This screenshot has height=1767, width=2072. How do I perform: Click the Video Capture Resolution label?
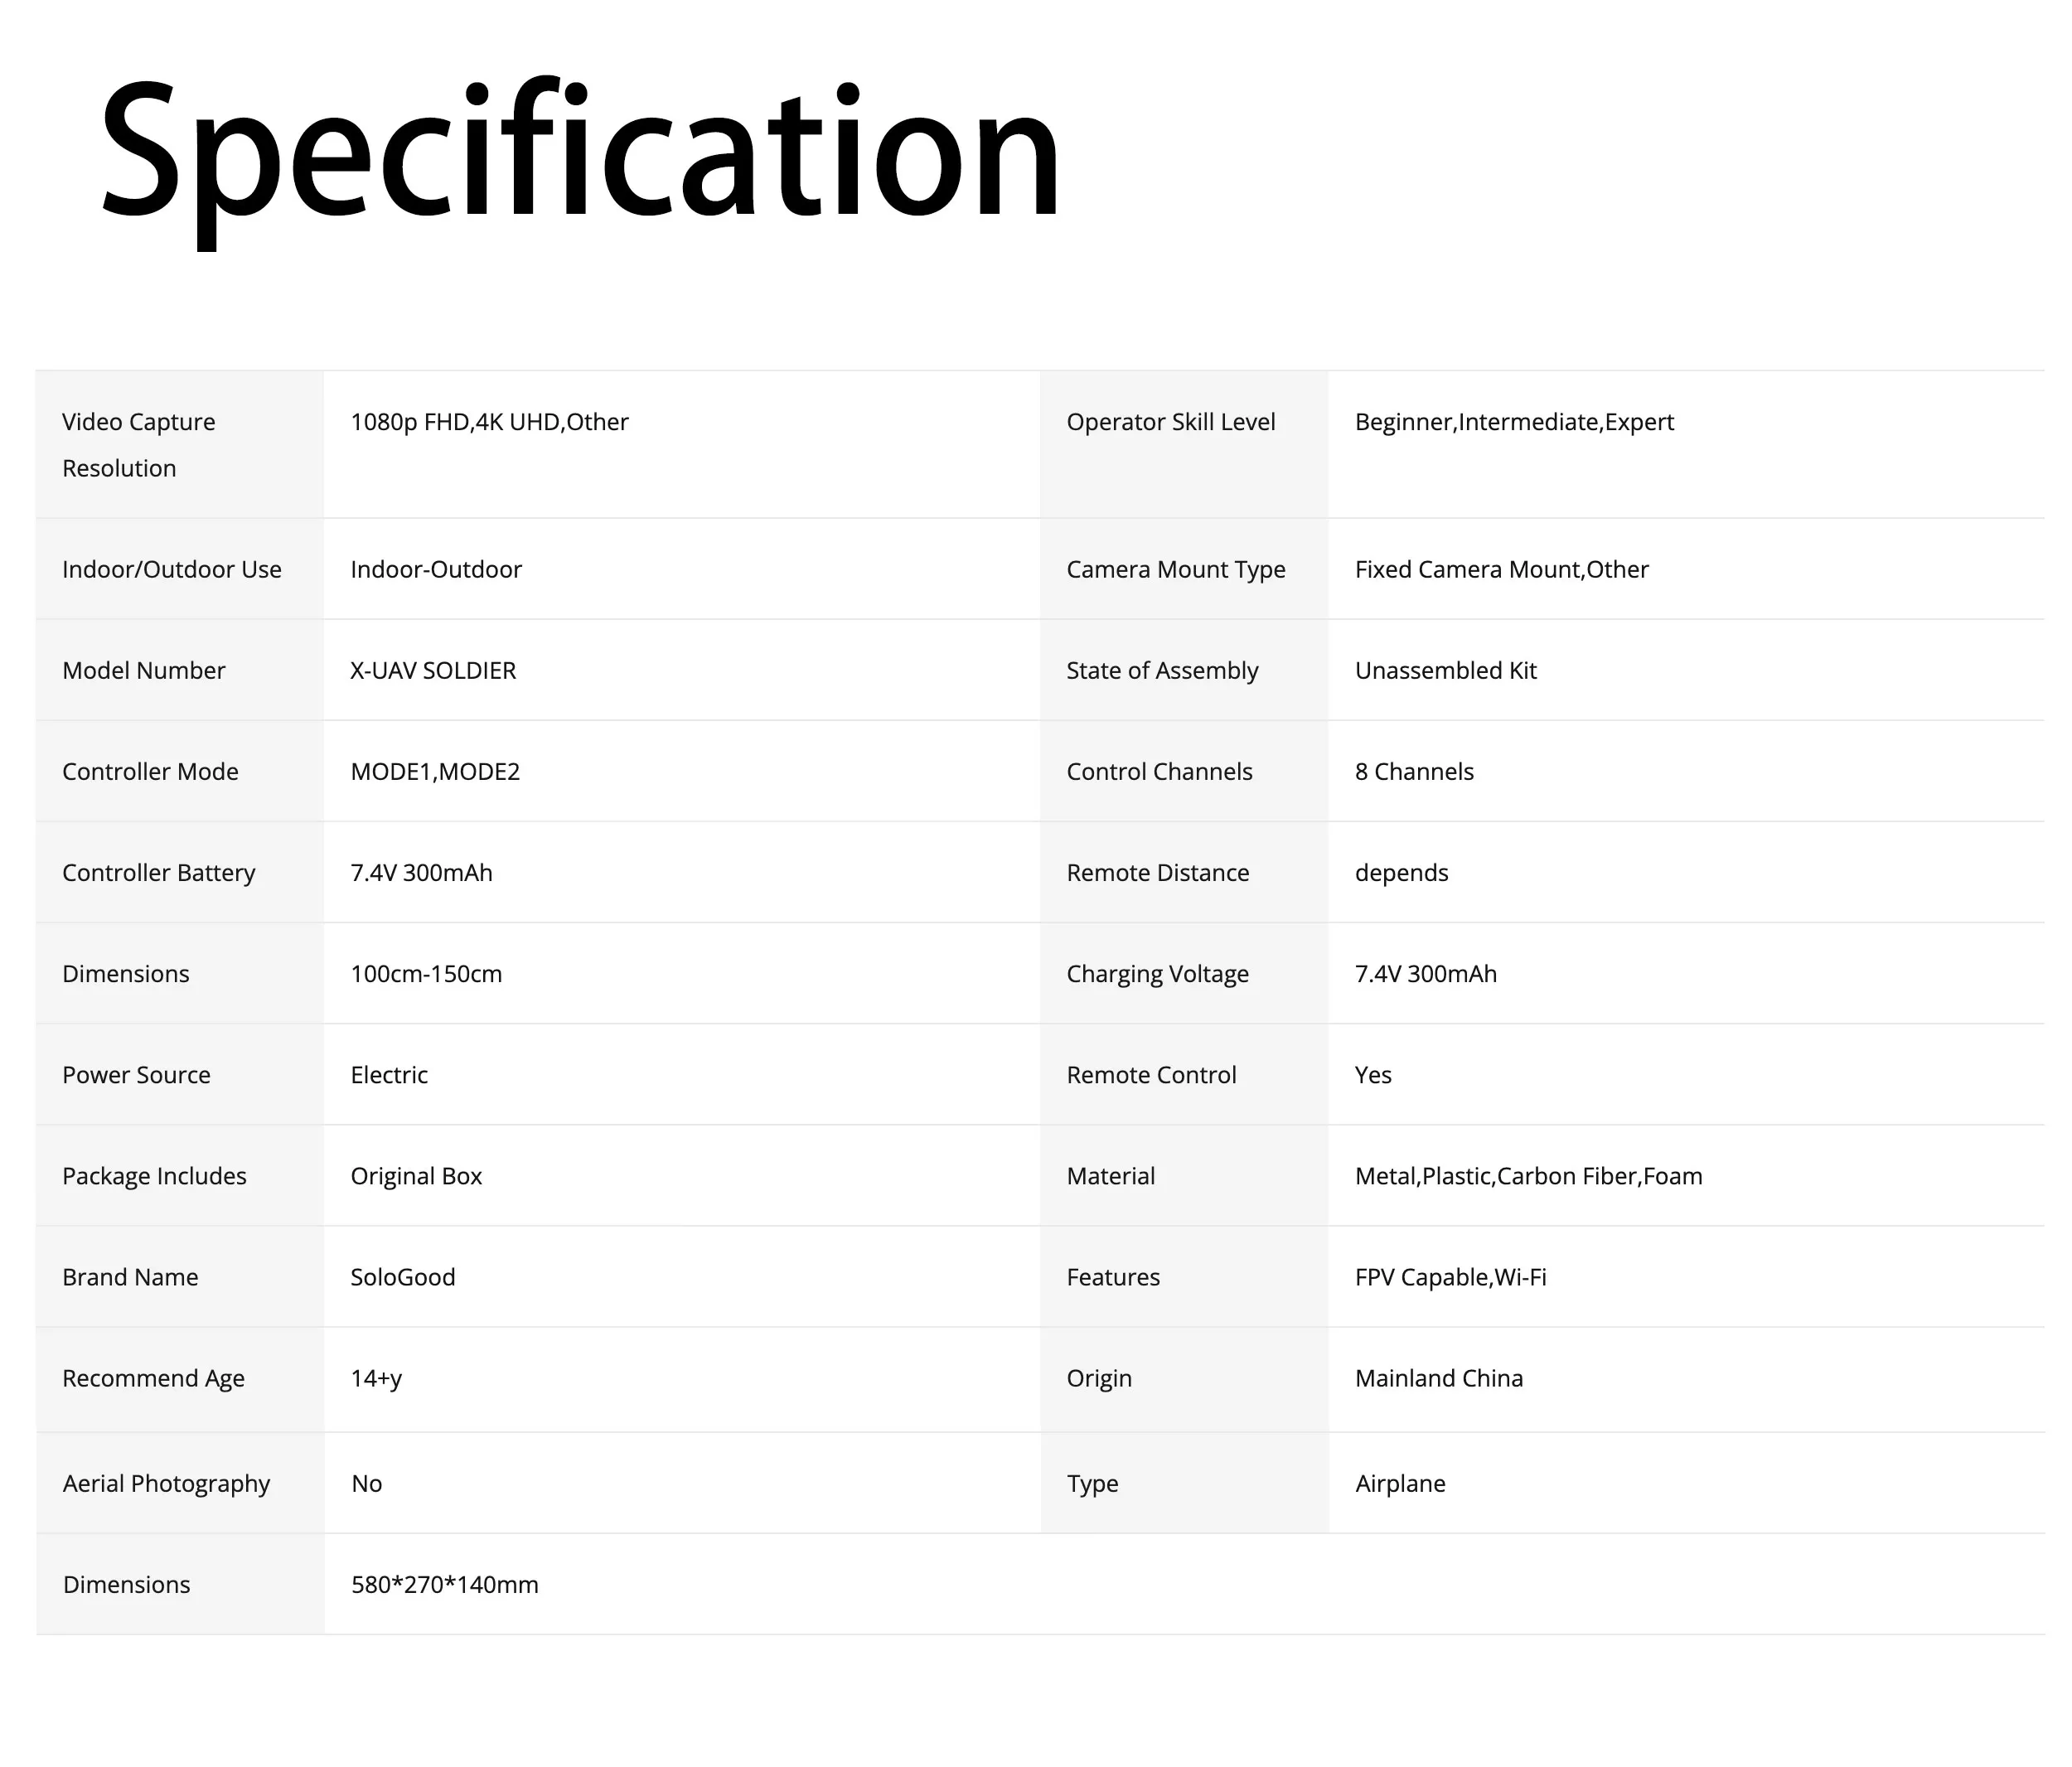138,444
